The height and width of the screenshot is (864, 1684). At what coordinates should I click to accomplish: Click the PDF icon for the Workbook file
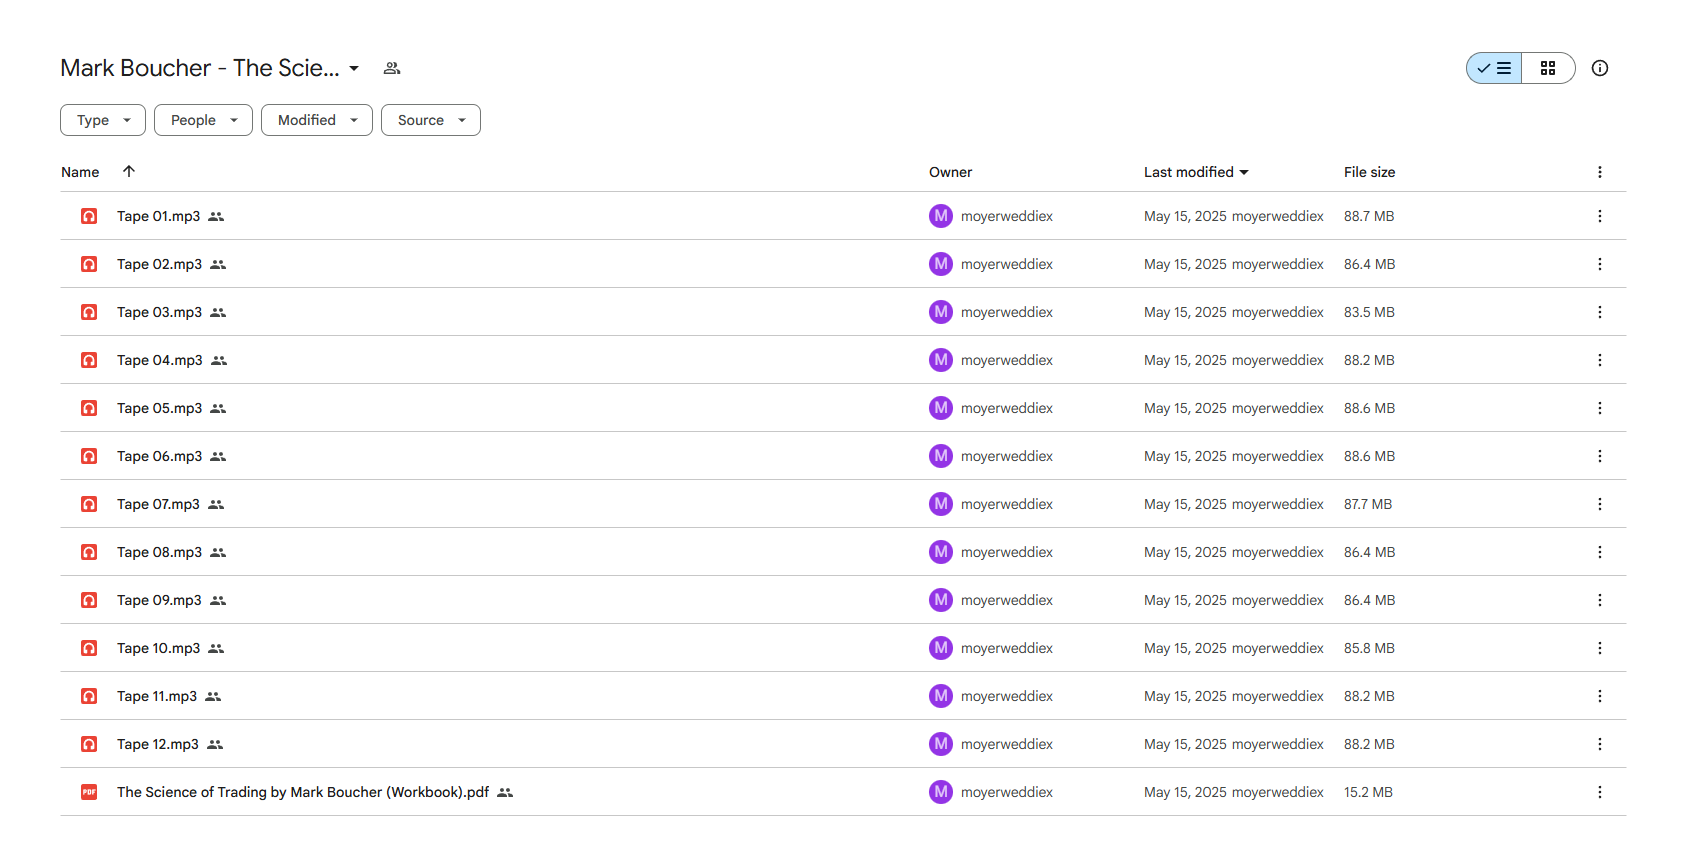click(x=89, y=792)
